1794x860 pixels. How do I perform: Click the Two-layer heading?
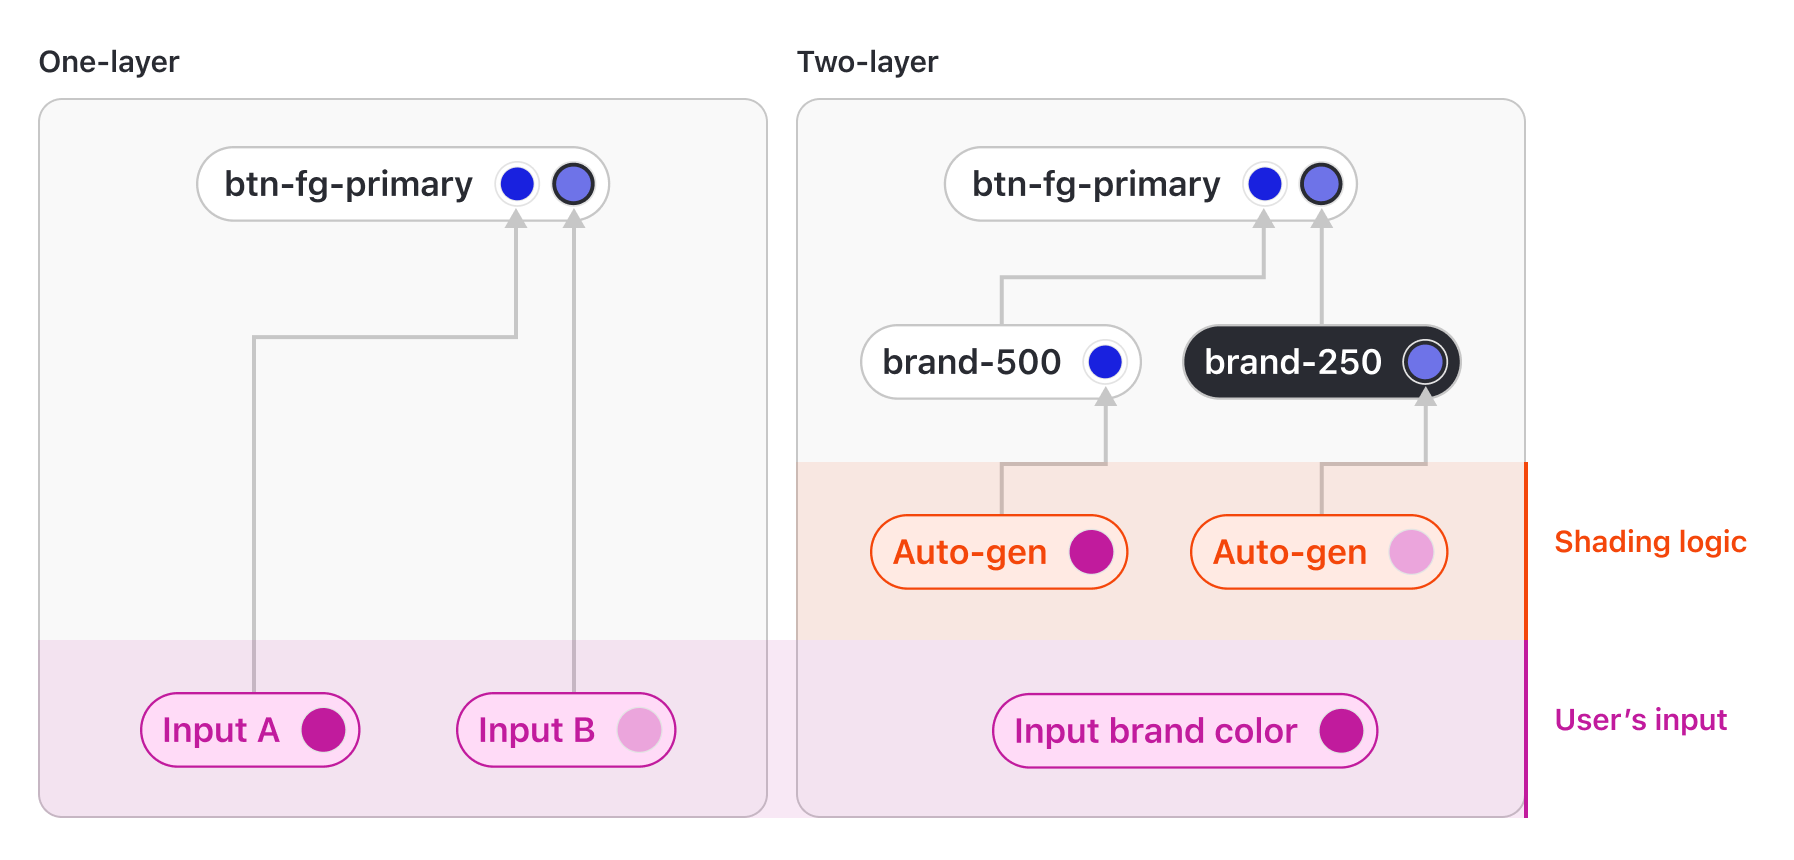(x=867, y=62)
